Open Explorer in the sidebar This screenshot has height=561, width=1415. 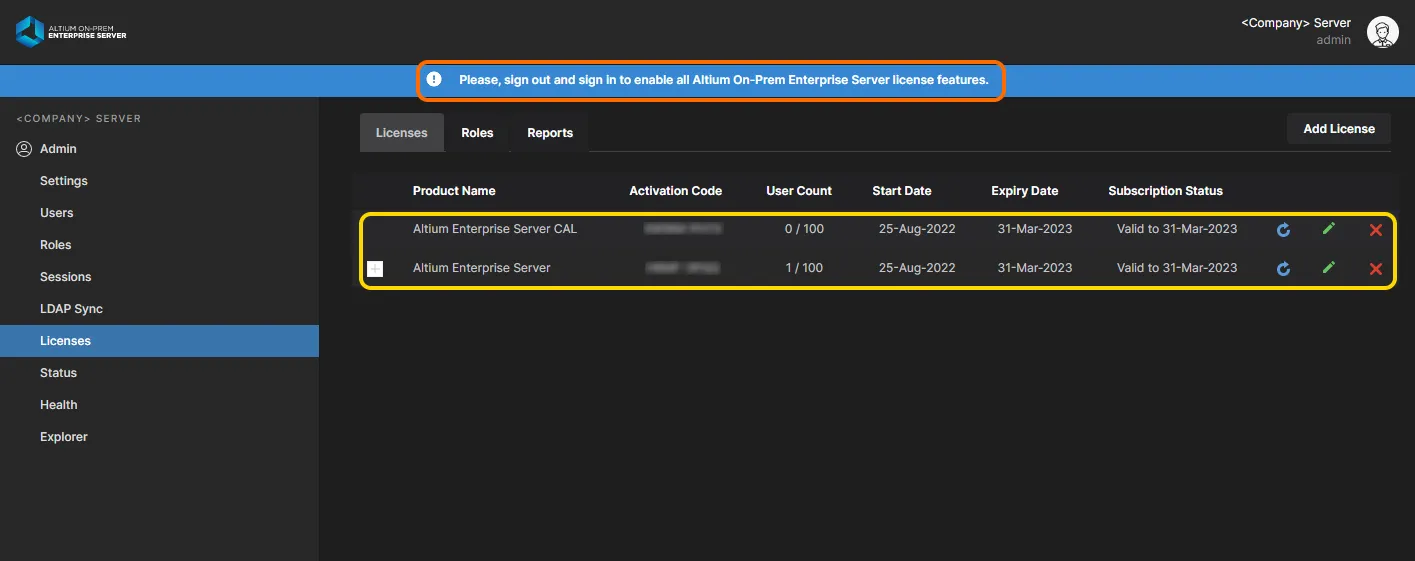coord(64,437)
